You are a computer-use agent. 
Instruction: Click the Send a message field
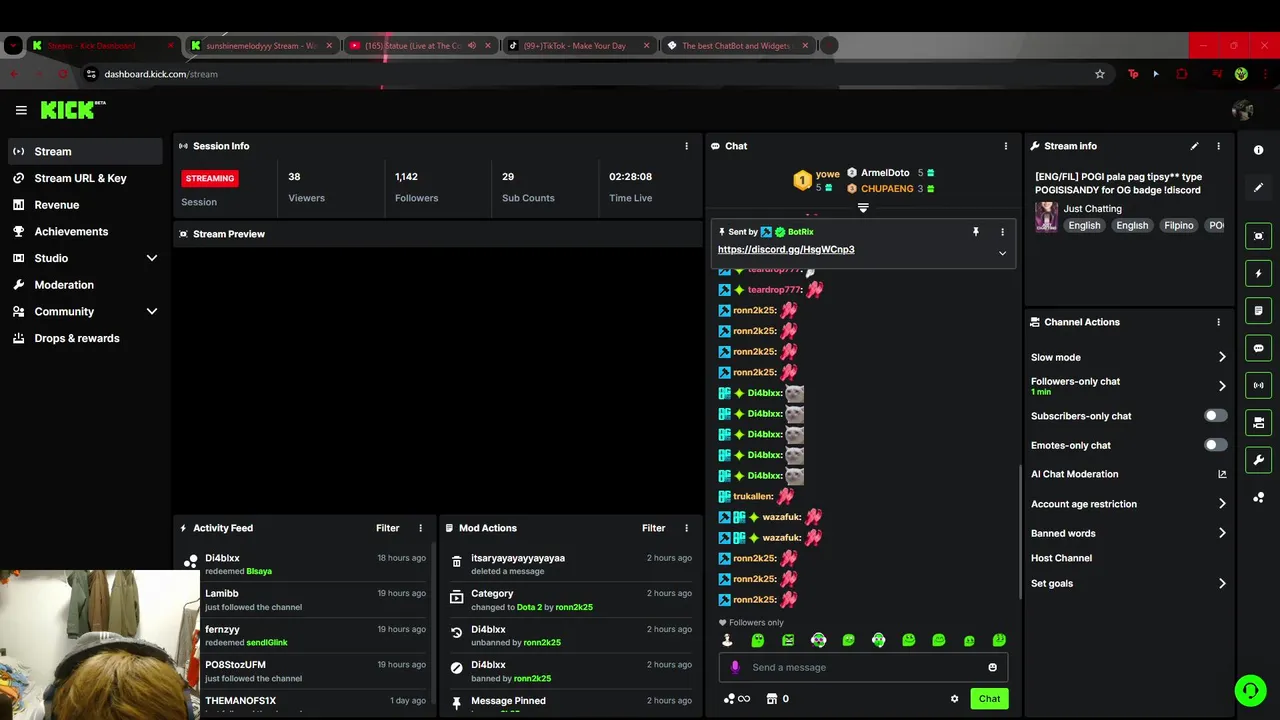click(863, 667)
